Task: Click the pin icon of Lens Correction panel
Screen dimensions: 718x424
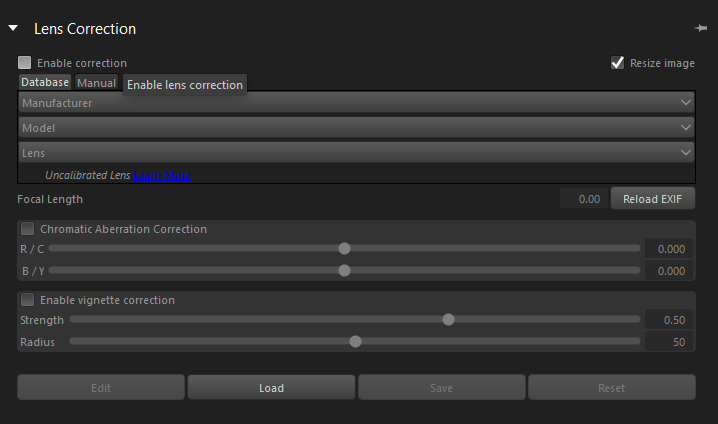Action: pyautogui.click(x=700, y=28)
